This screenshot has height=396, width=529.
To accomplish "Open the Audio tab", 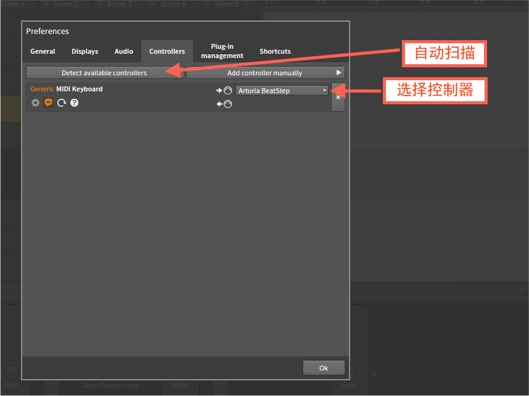I will [123, 51].
